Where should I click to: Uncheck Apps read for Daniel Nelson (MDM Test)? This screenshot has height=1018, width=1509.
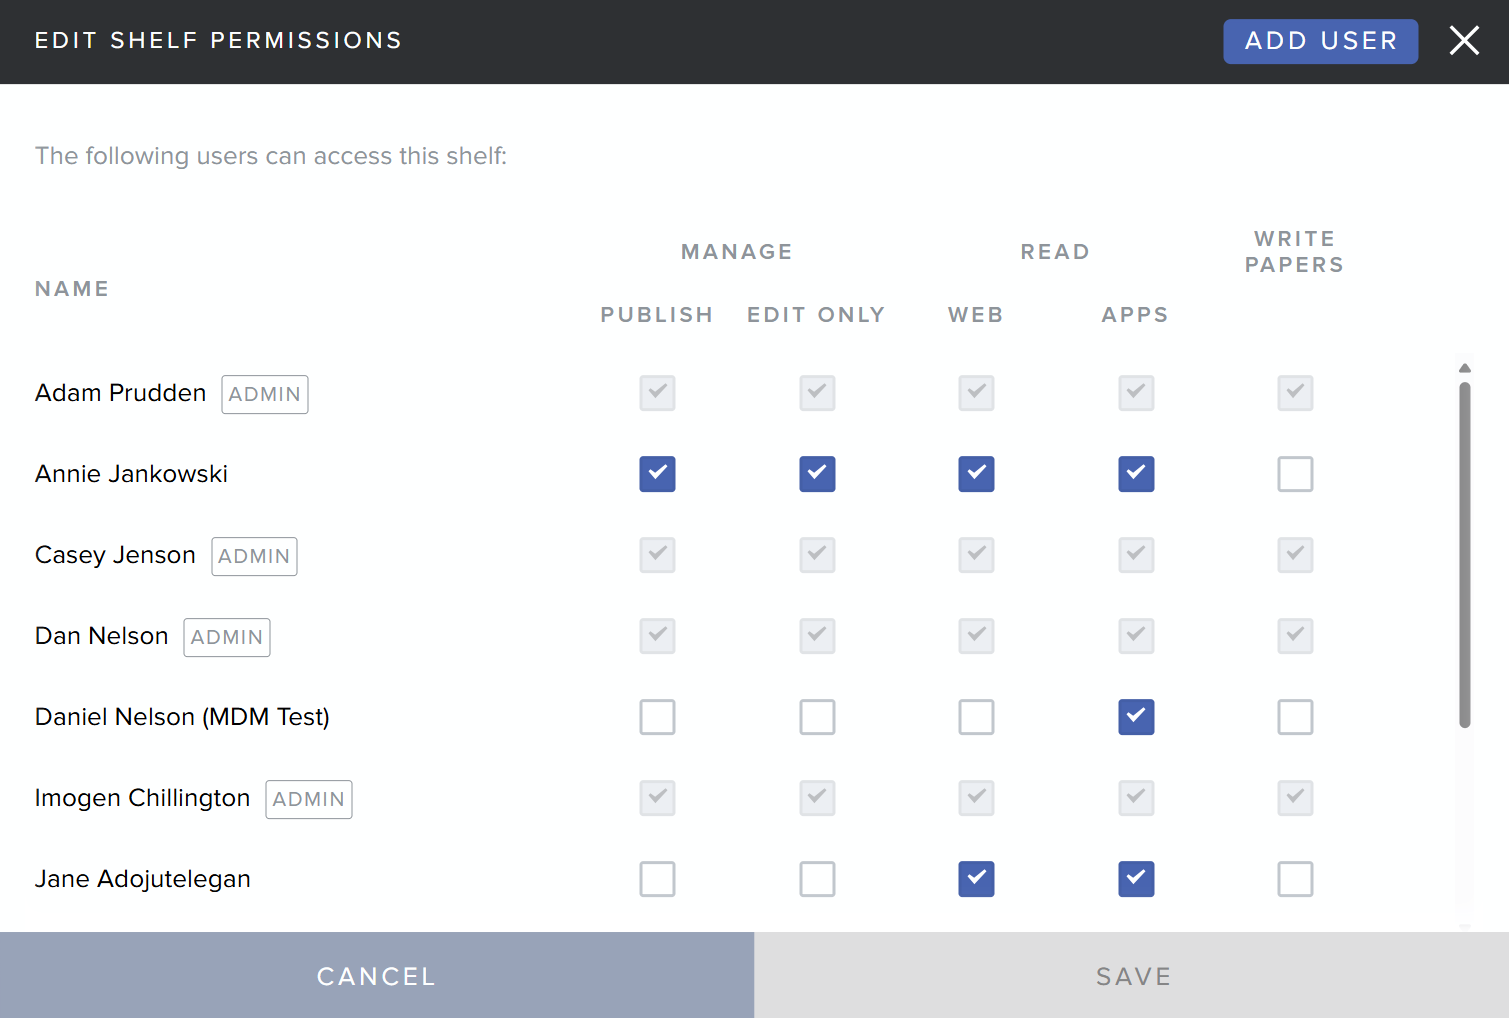1136,717
